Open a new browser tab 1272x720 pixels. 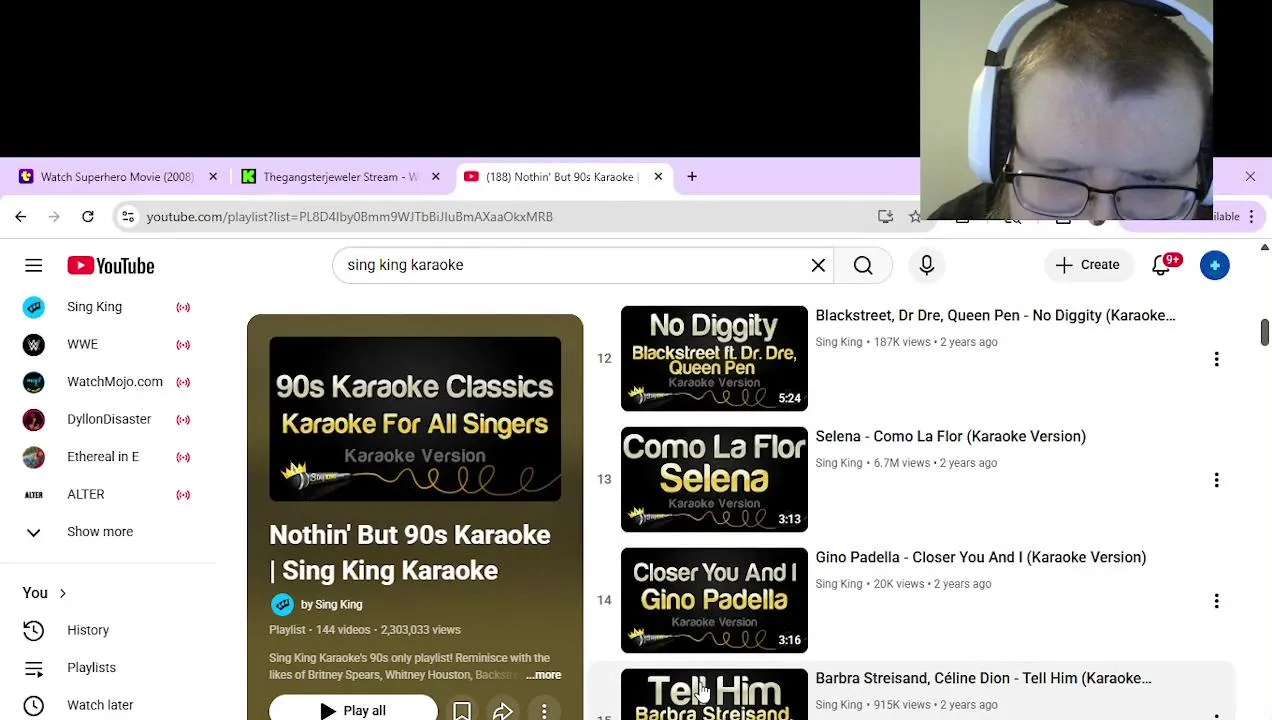[692, 176]
